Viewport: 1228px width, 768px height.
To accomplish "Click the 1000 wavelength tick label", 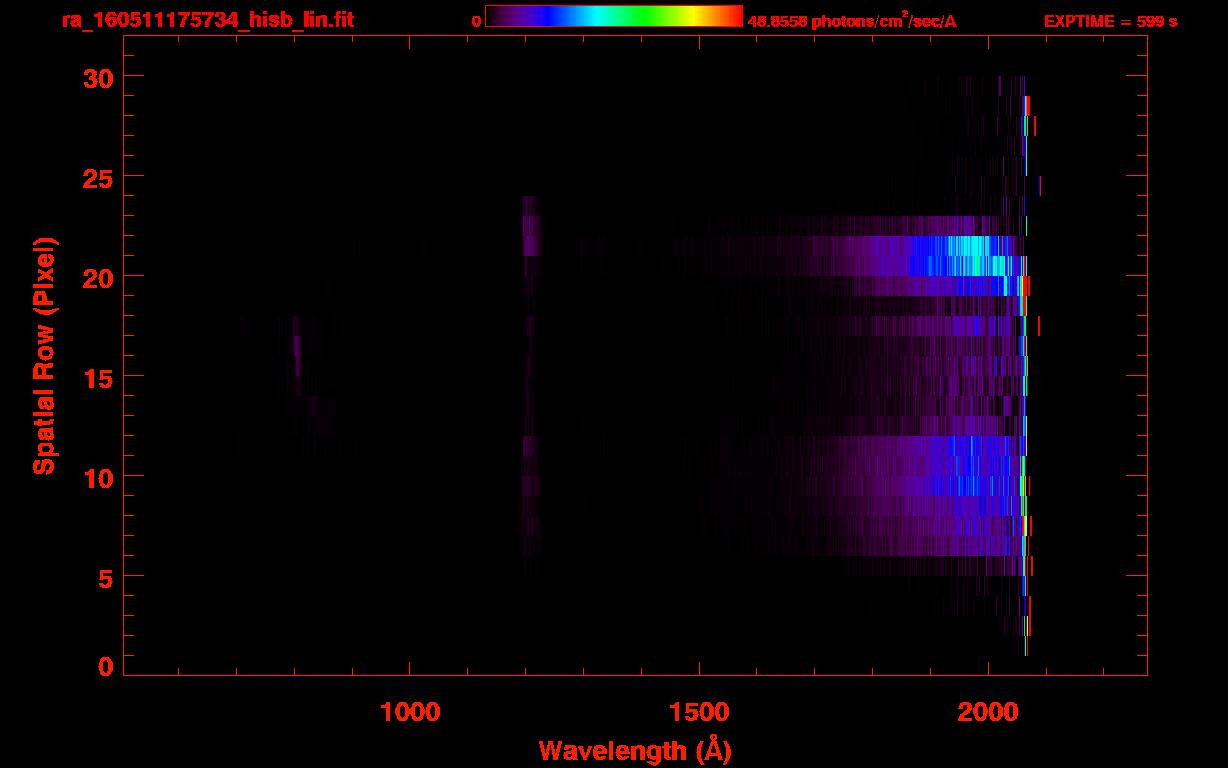I will [410, 712].
